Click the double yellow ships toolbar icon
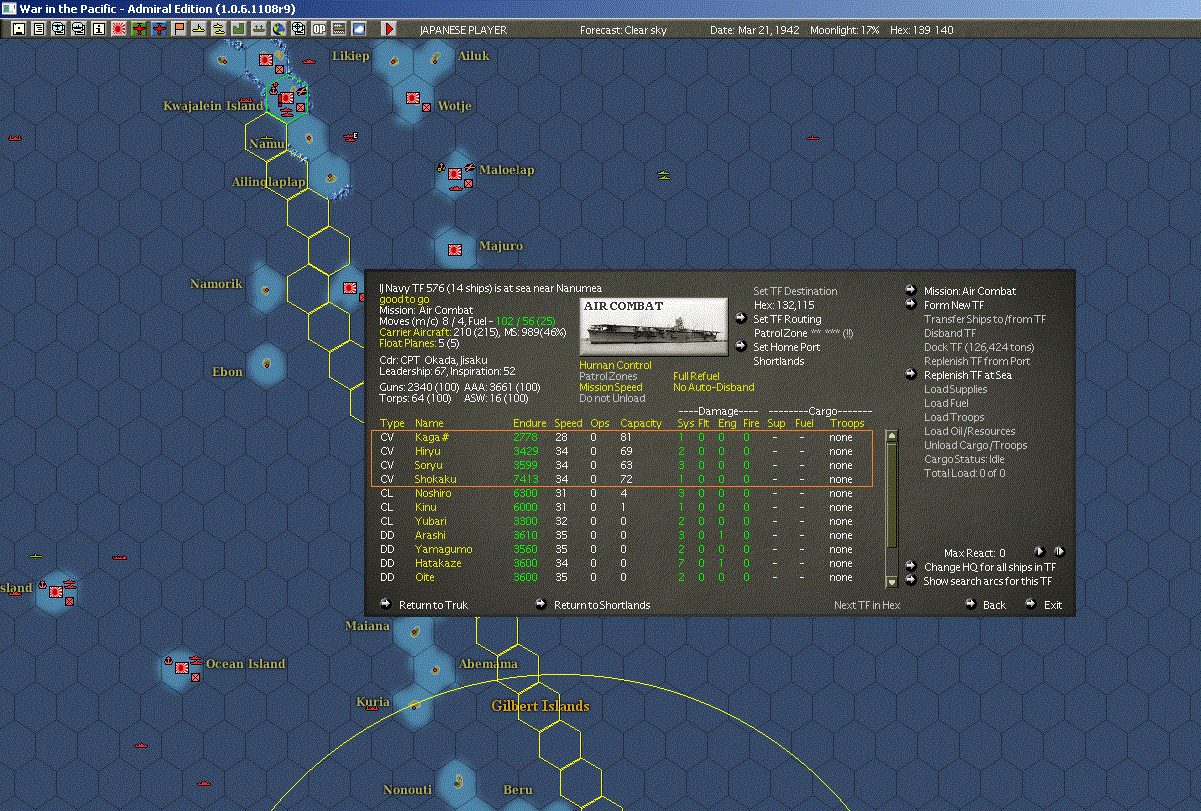 (x=218, y=29)
